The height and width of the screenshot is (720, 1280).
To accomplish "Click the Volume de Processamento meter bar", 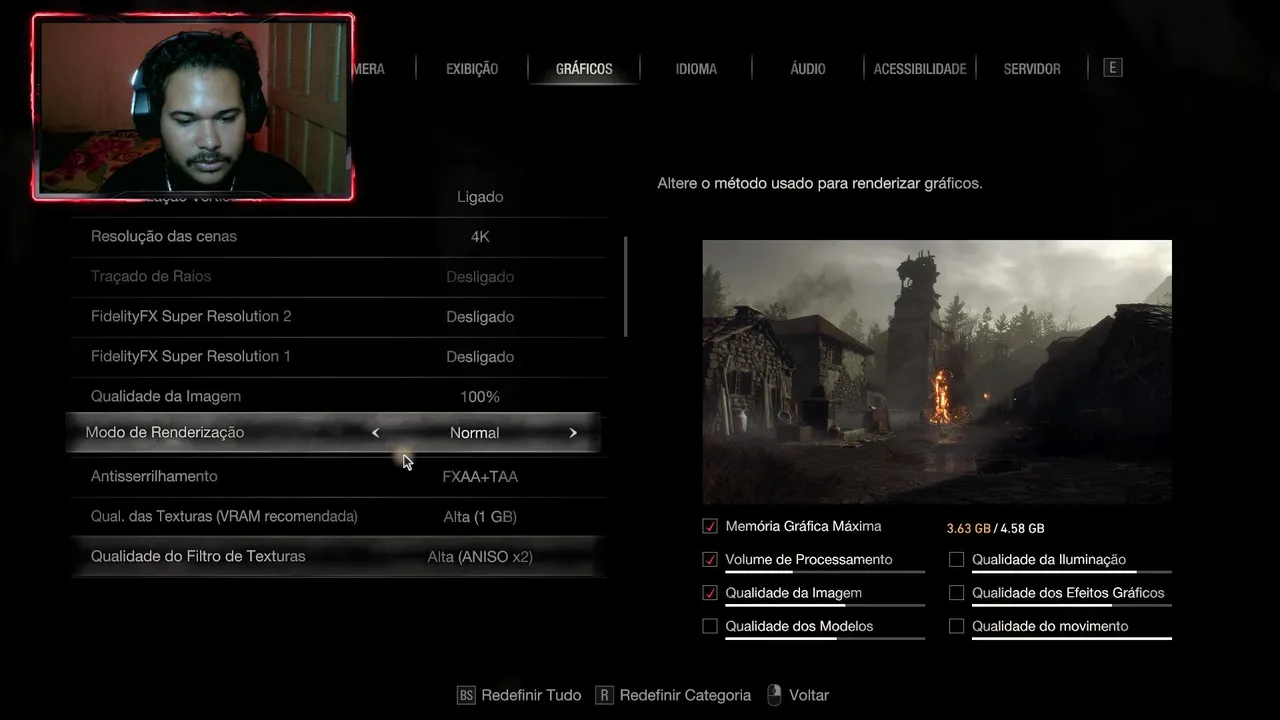I will pyautogui.click(x=825, y=572).
